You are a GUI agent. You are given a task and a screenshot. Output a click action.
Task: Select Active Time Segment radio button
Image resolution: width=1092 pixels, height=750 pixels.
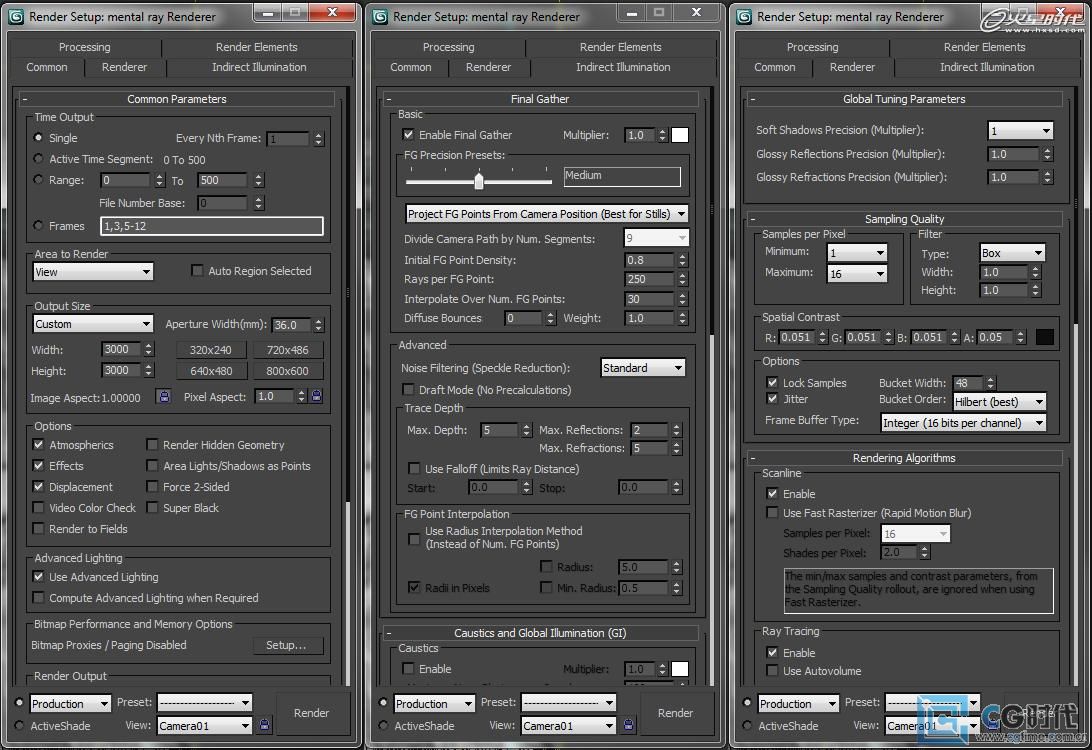tap(38, 159)
